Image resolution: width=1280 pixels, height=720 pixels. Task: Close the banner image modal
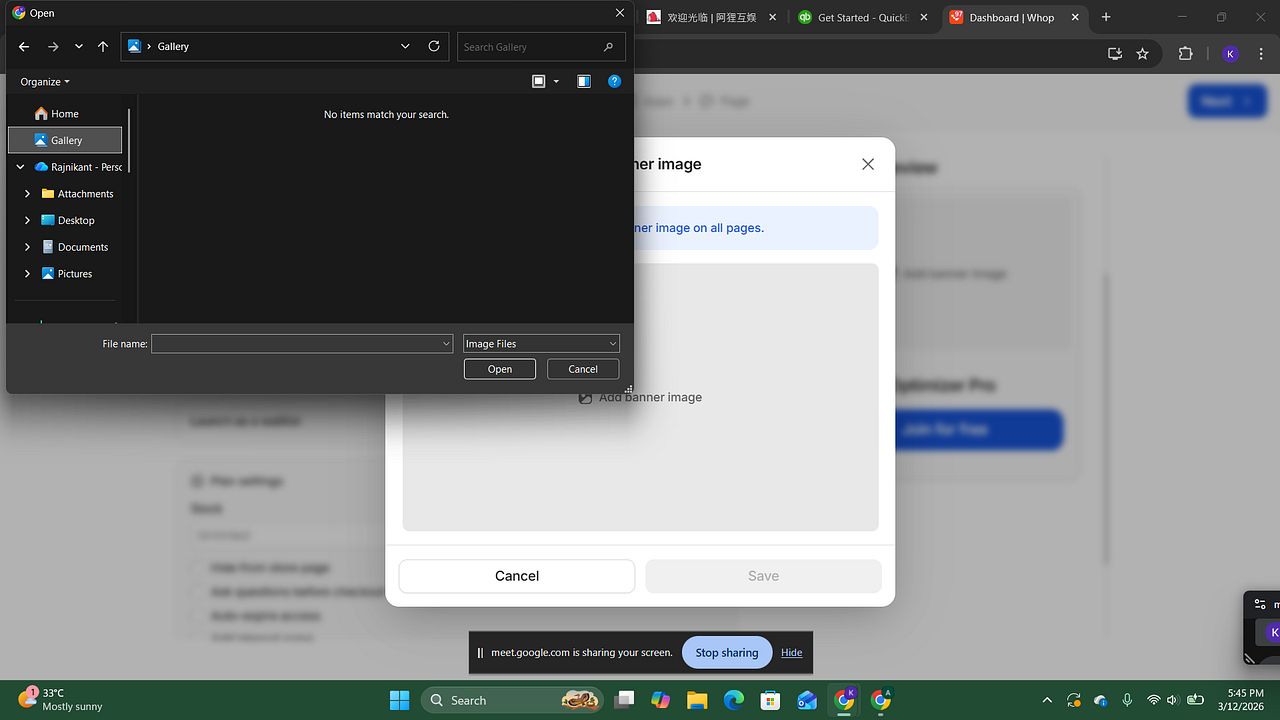(868, 164)
